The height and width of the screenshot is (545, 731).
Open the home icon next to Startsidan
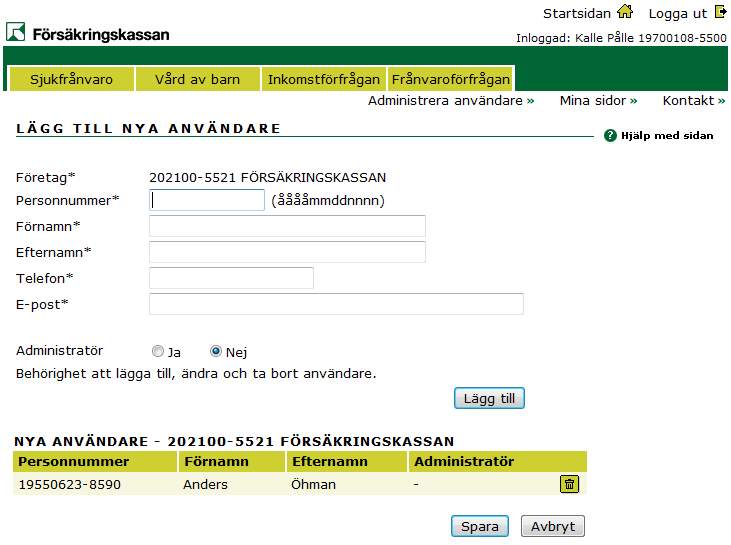(625, 11)
